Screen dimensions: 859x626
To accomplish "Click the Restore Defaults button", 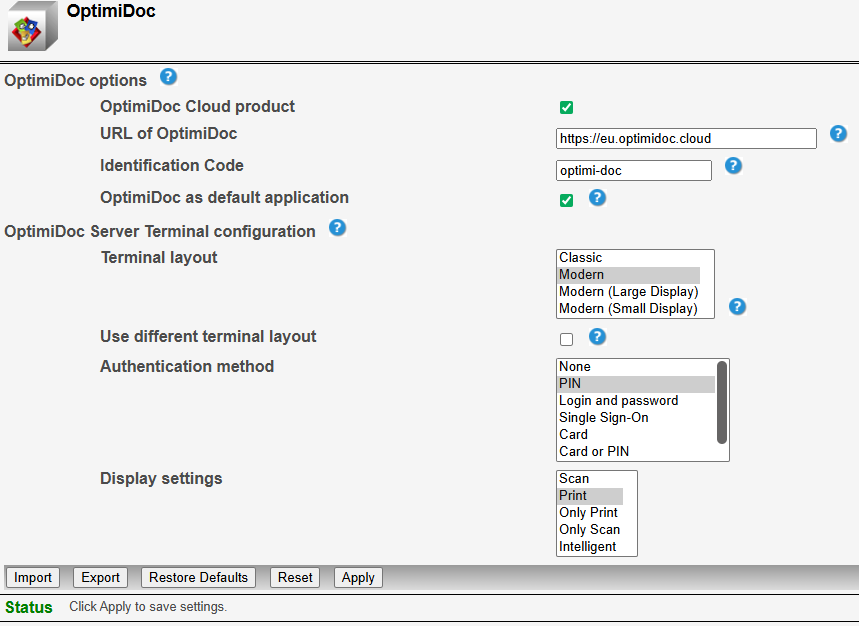I will [x=198, y=577].
